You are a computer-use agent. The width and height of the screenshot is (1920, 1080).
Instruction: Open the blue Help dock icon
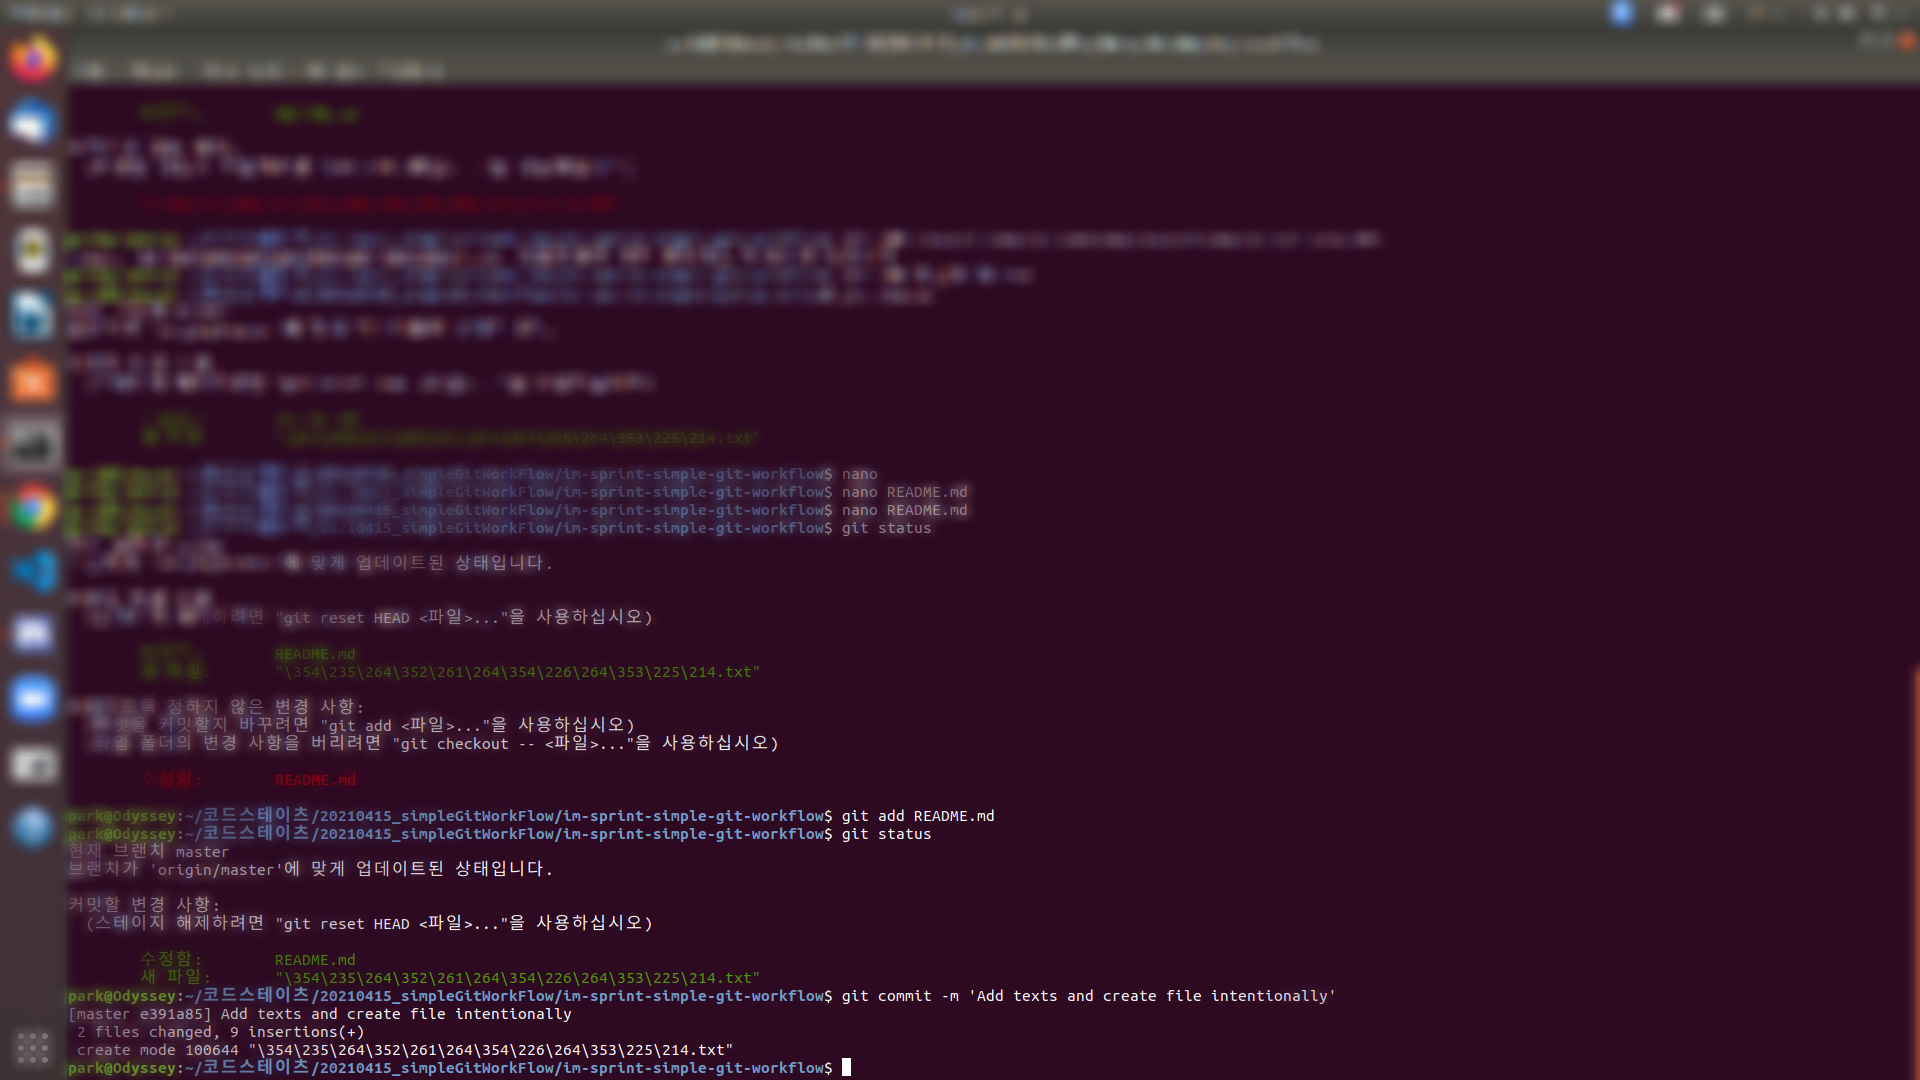pyautogui.click(x=32, y=827)
